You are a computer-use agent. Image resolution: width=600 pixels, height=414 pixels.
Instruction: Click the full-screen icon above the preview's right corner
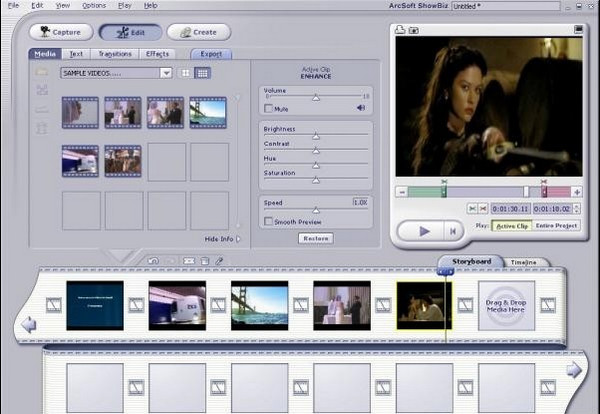coord(578,29)
